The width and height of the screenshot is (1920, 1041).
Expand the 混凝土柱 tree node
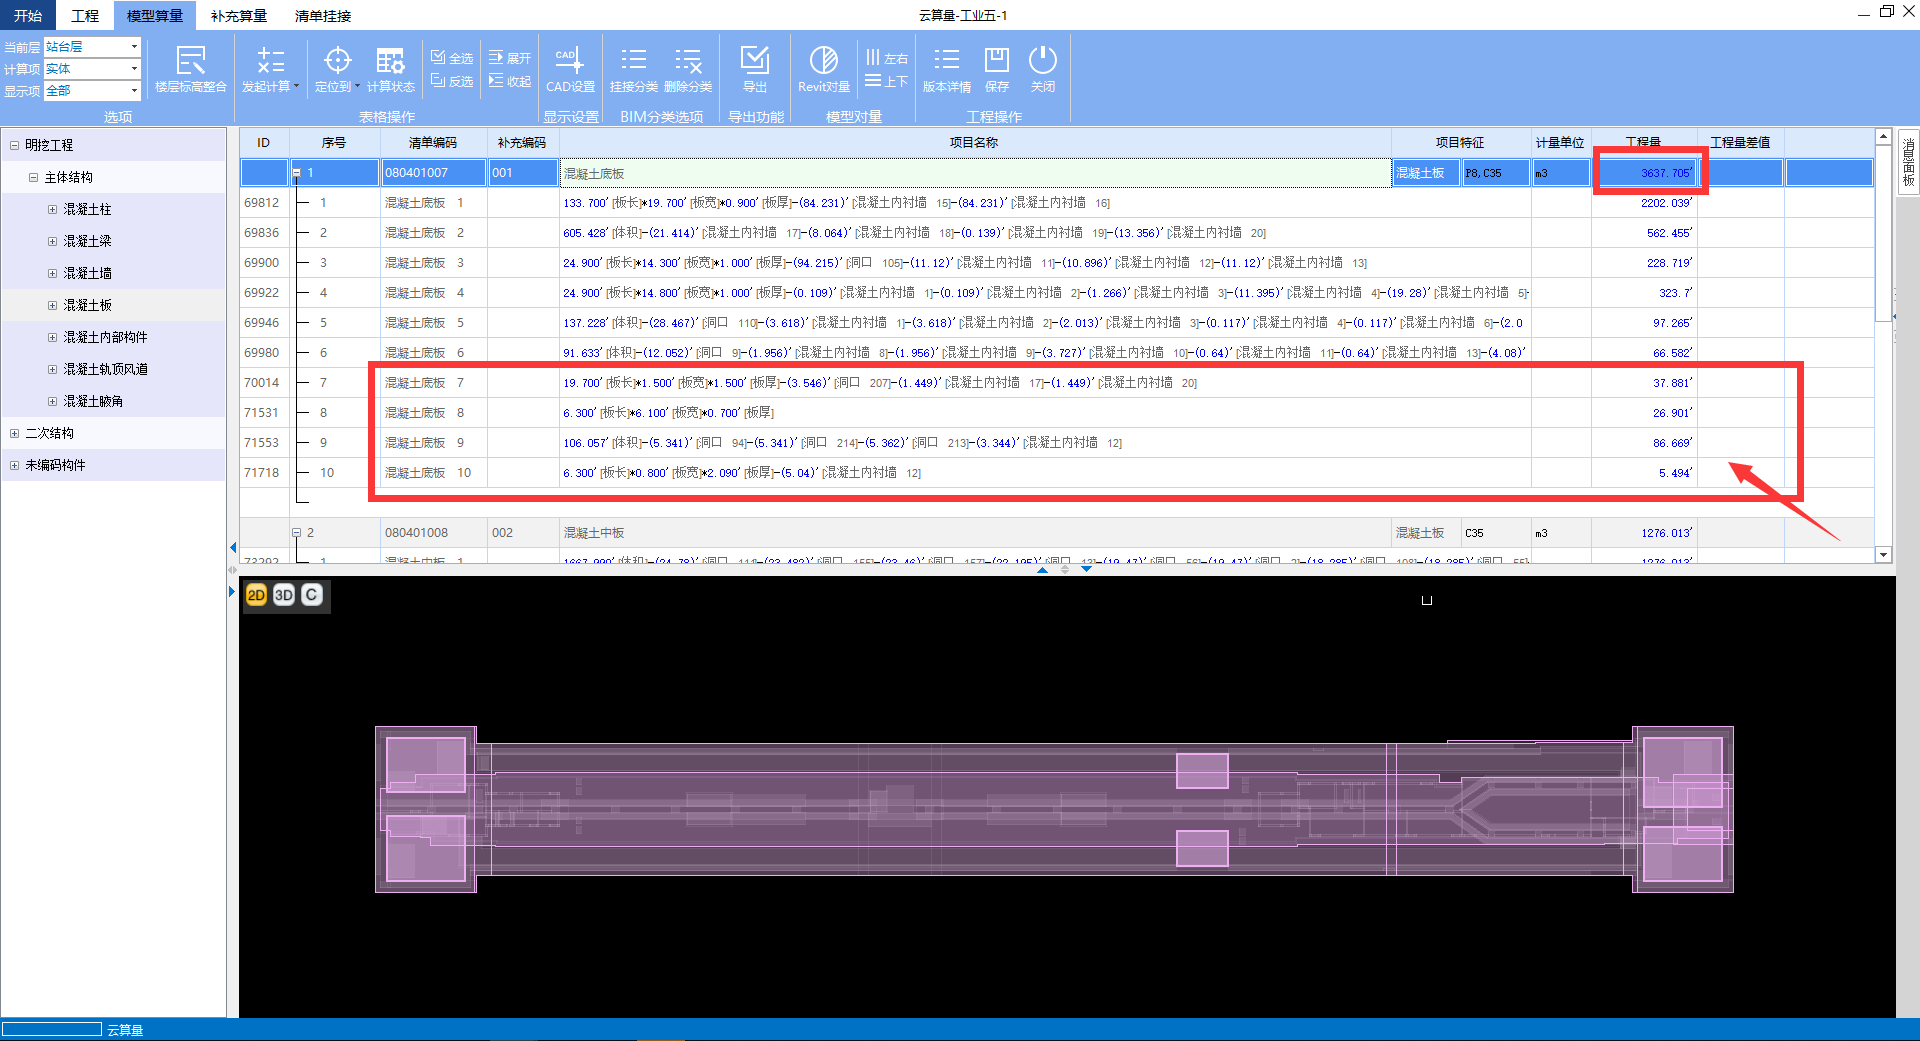53,209
